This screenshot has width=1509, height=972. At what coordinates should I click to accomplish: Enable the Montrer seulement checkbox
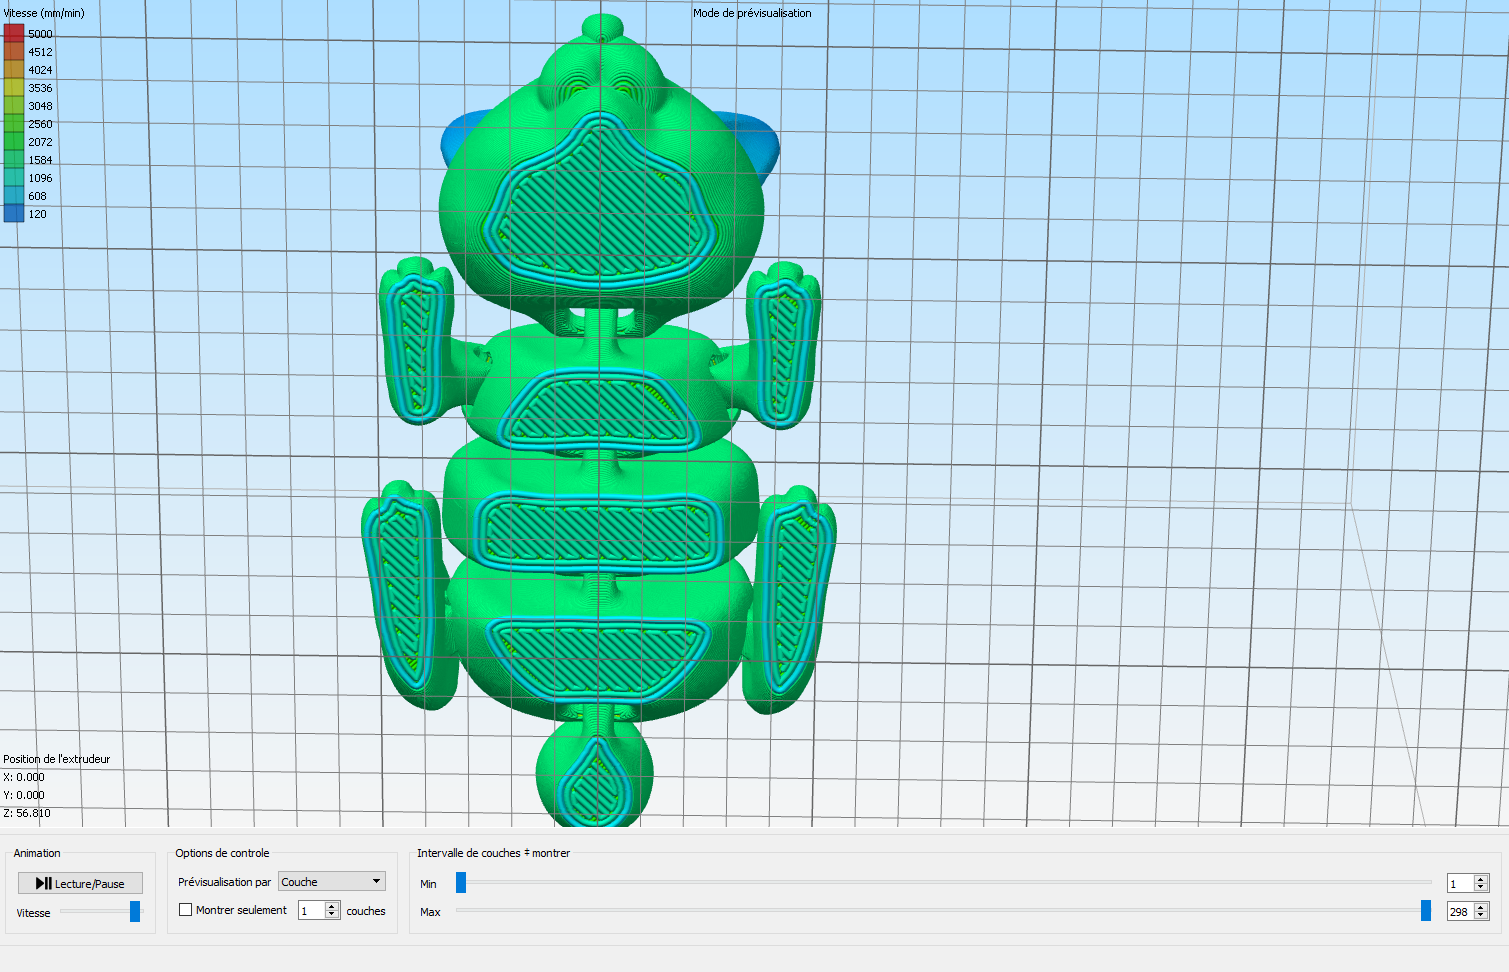[x=185, y=910]
